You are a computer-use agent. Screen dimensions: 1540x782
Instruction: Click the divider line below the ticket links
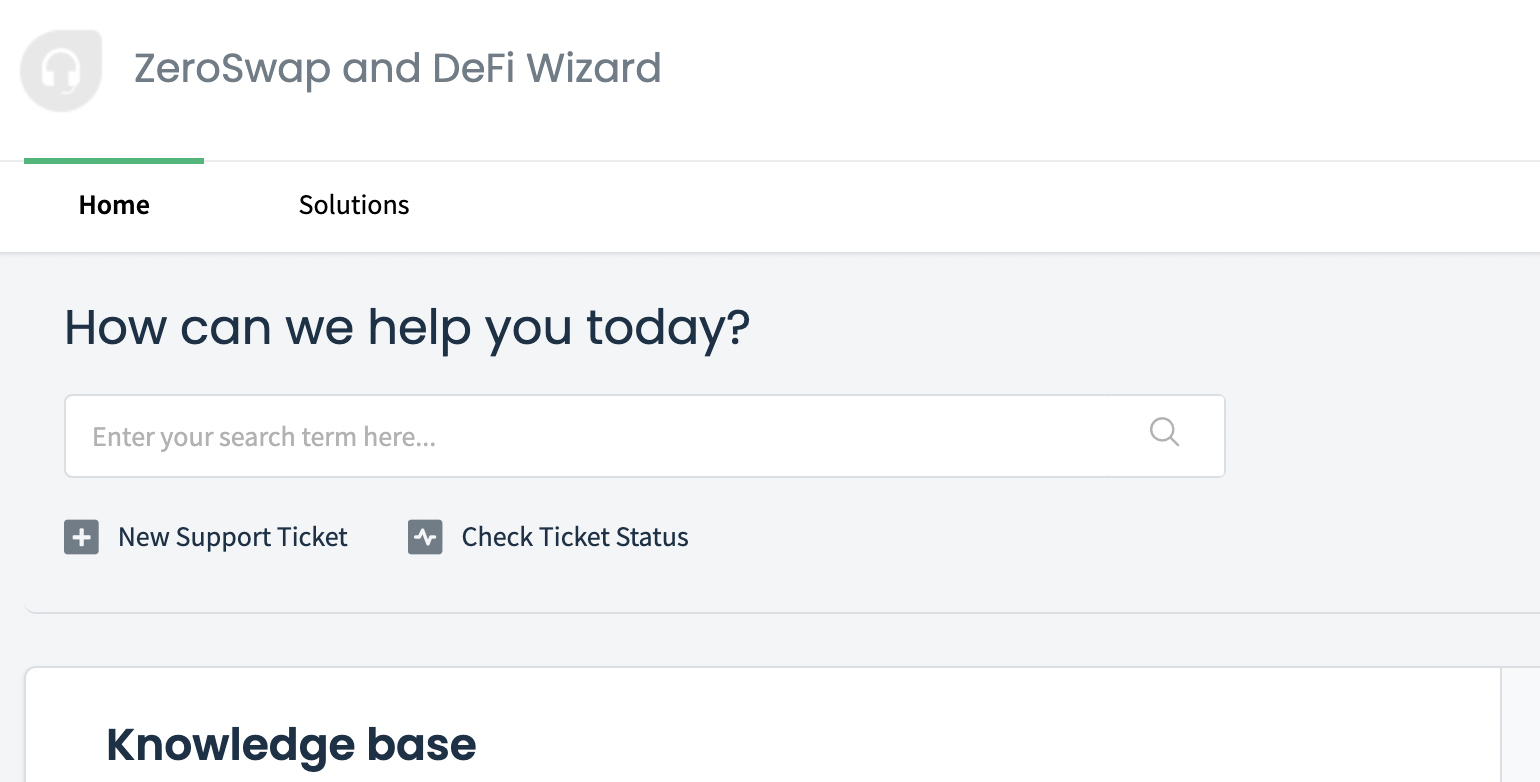click(x=780, y=612)
